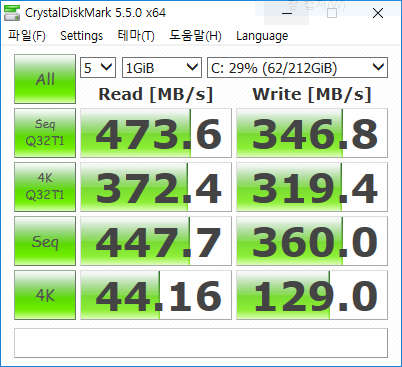
Task: Minimize the CrystalDiskMark window
Action: click(287, 13)
